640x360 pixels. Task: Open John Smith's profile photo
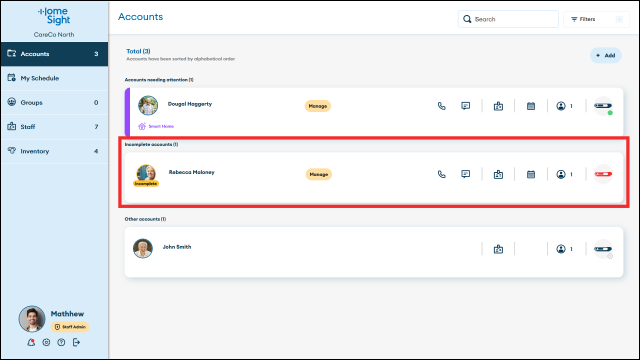pos(143,249)
